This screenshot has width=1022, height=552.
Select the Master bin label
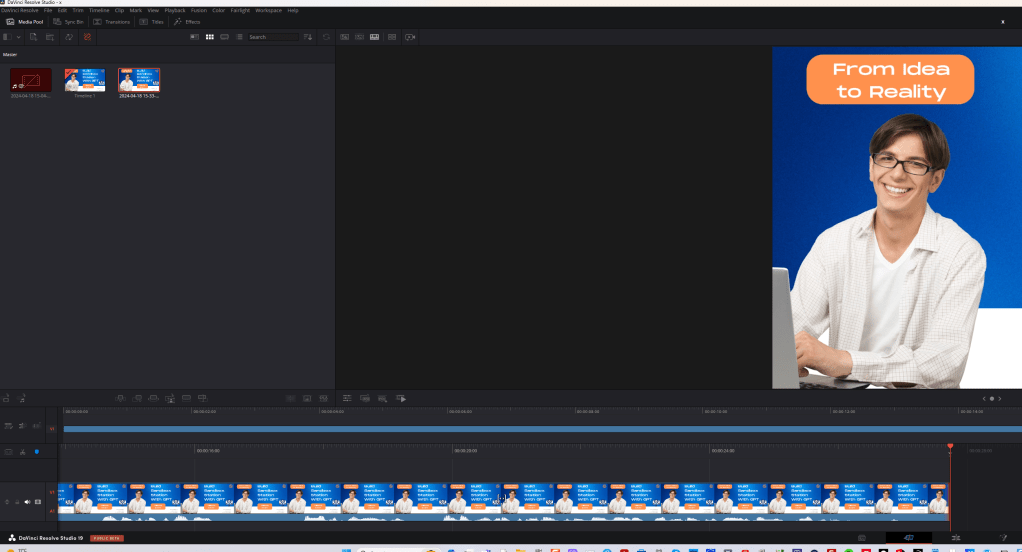tap(10, 55)
